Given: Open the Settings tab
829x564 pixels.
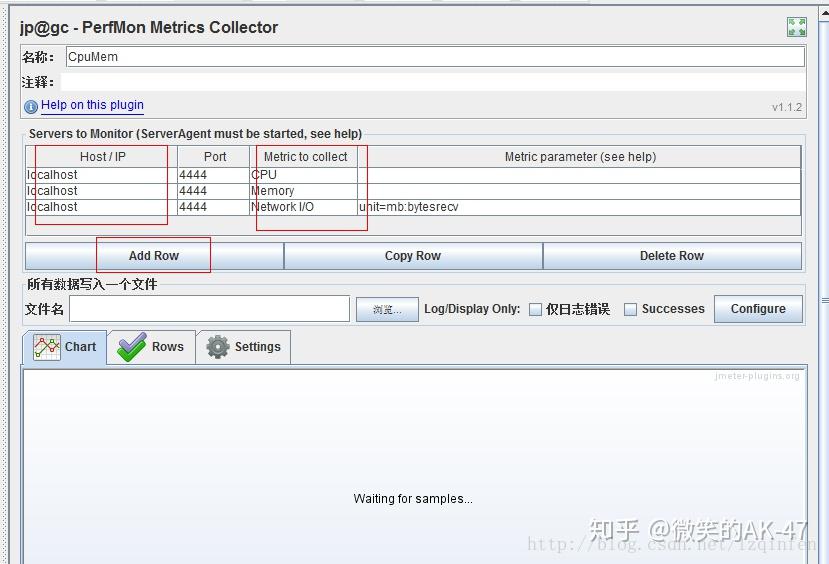Looking at the screenshot, I should [x=243, y=347].
